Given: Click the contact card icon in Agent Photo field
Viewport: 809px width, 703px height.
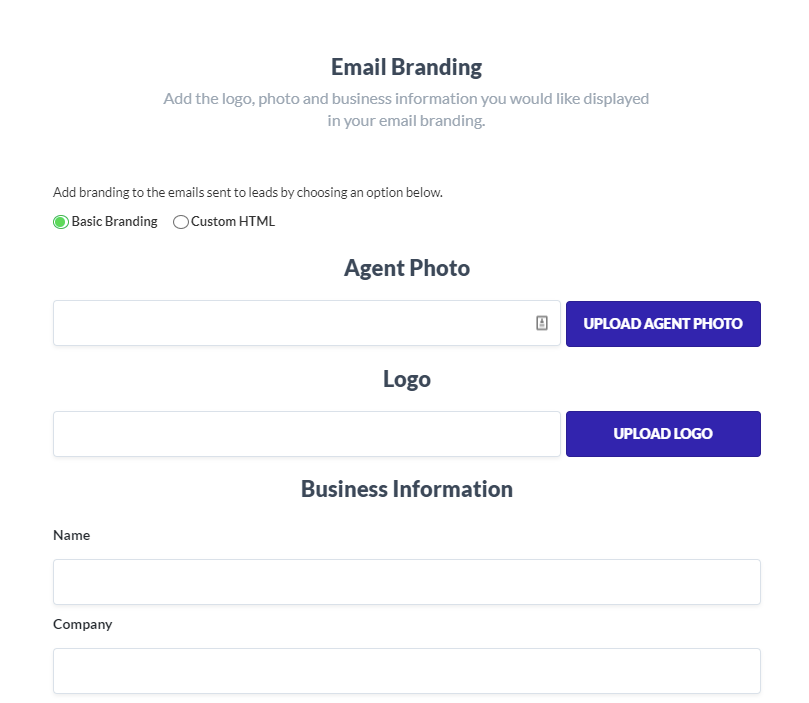Looking at the screenshot, I should click(x=542, y=323).
